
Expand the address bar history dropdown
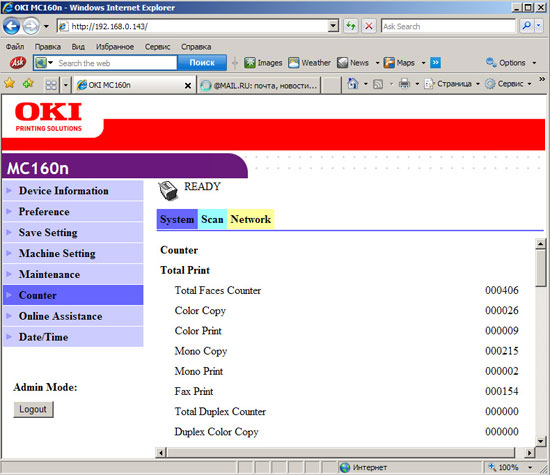(333, 26)
